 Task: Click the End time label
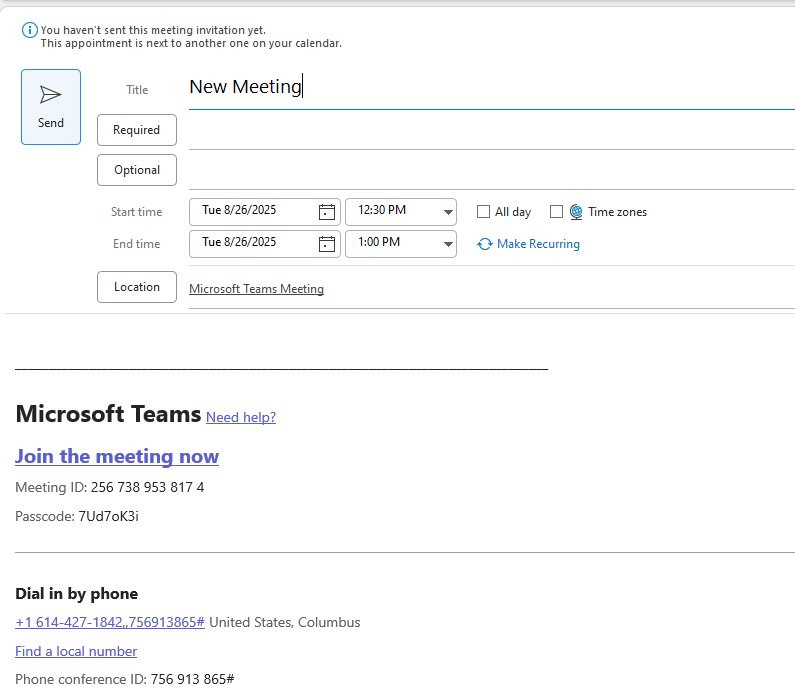(136, 244)
